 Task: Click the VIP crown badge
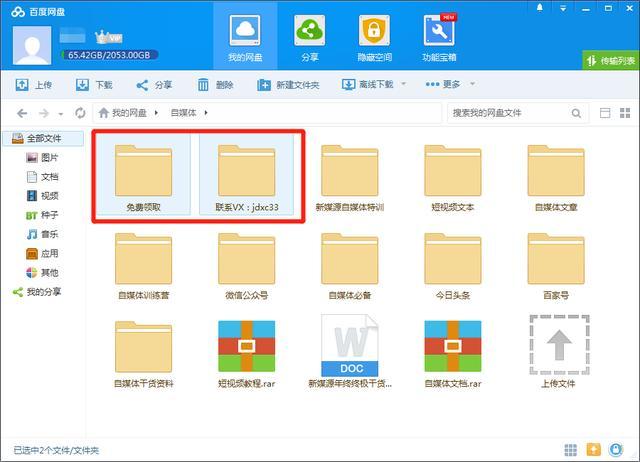pos(109,38)
